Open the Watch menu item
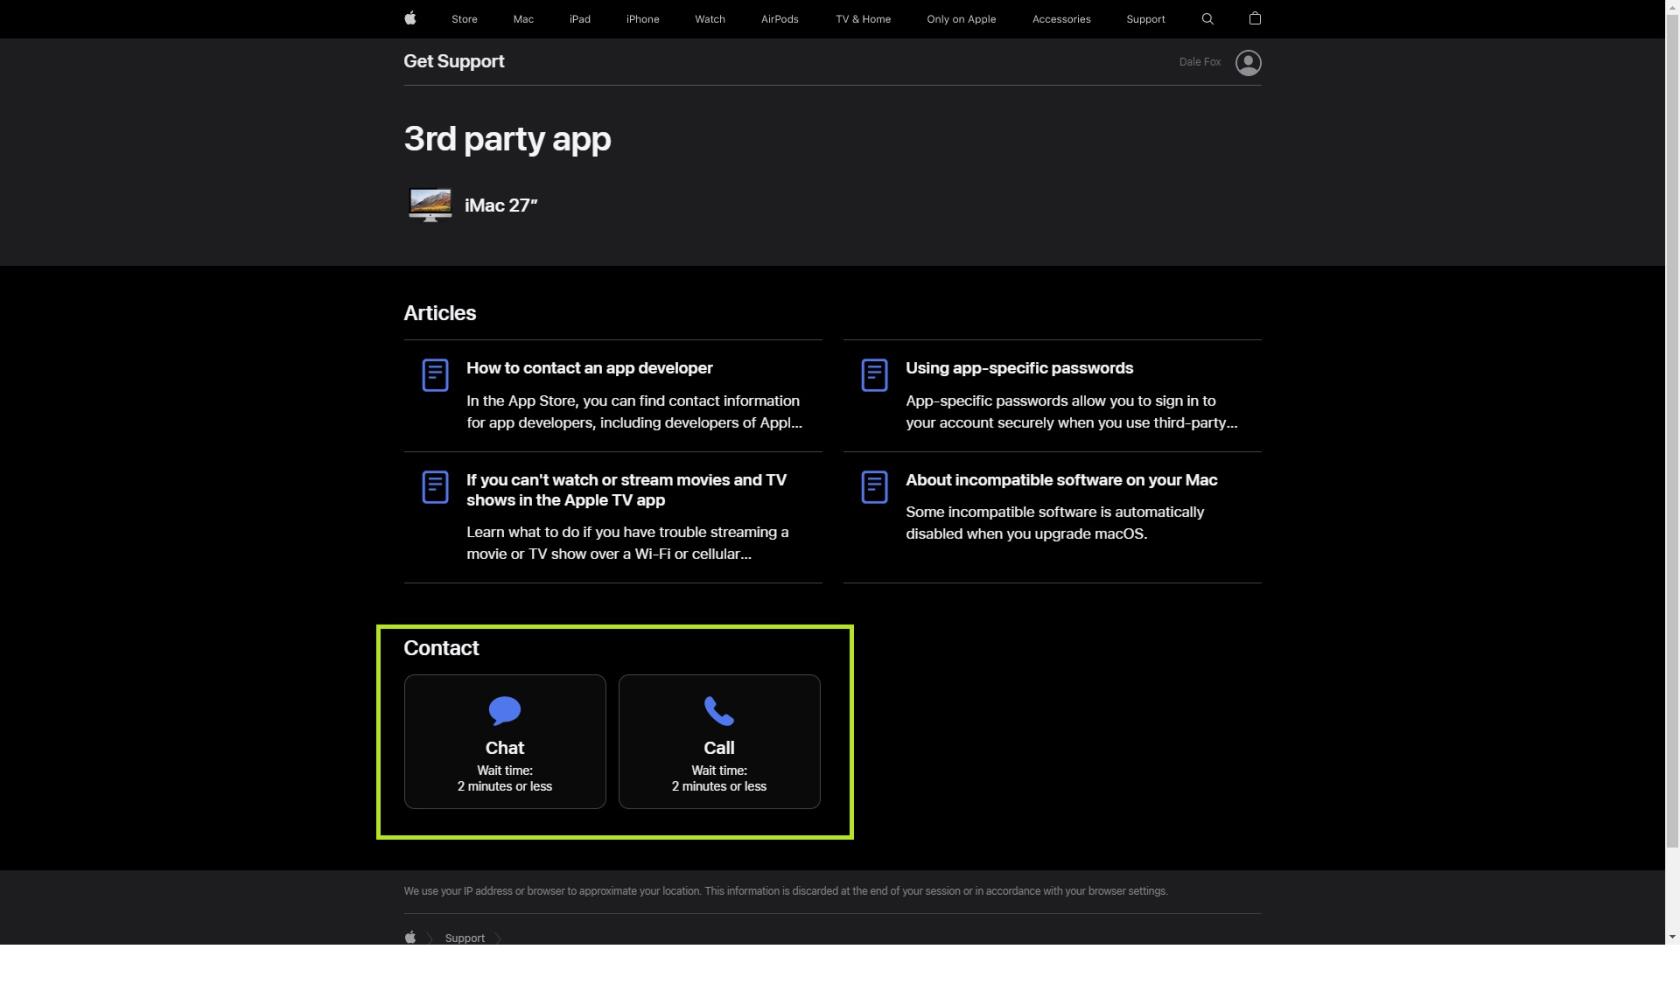The height and width of the screenshot is (984, 1680). tap(710, 19)
